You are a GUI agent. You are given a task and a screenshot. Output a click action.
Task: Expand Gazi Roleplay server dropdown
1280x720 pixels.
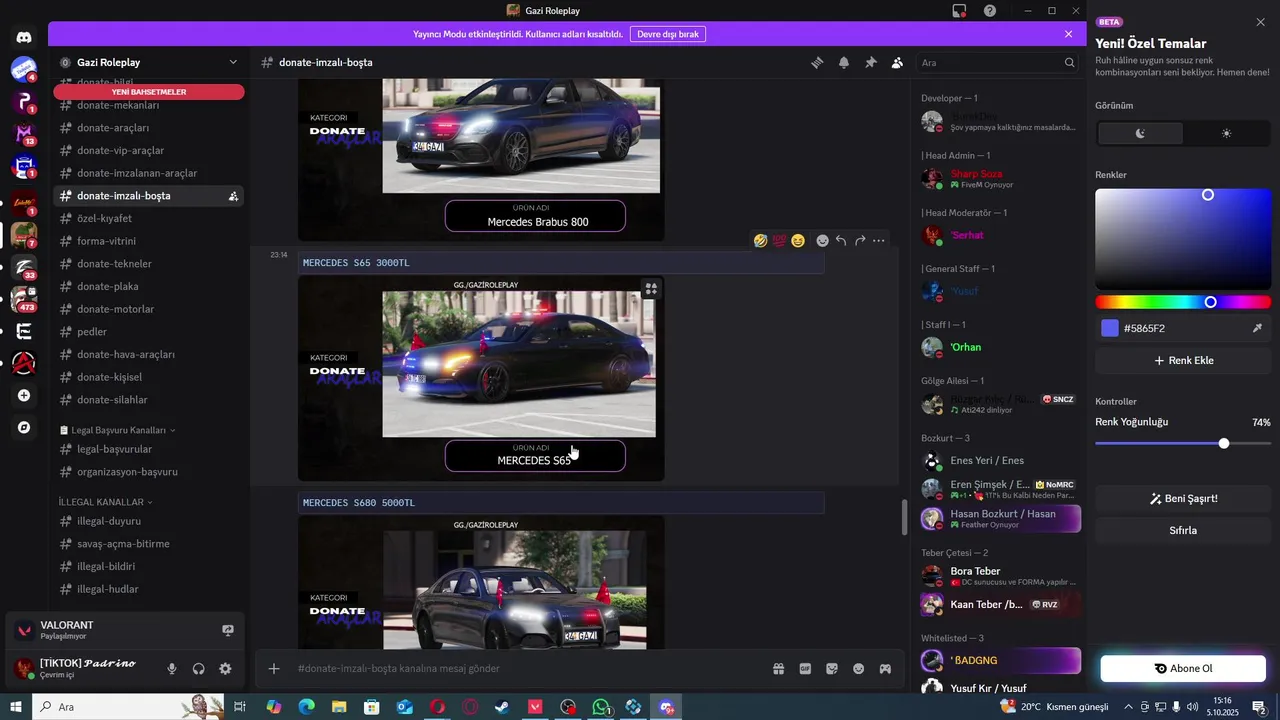click(x=233, y=62)
